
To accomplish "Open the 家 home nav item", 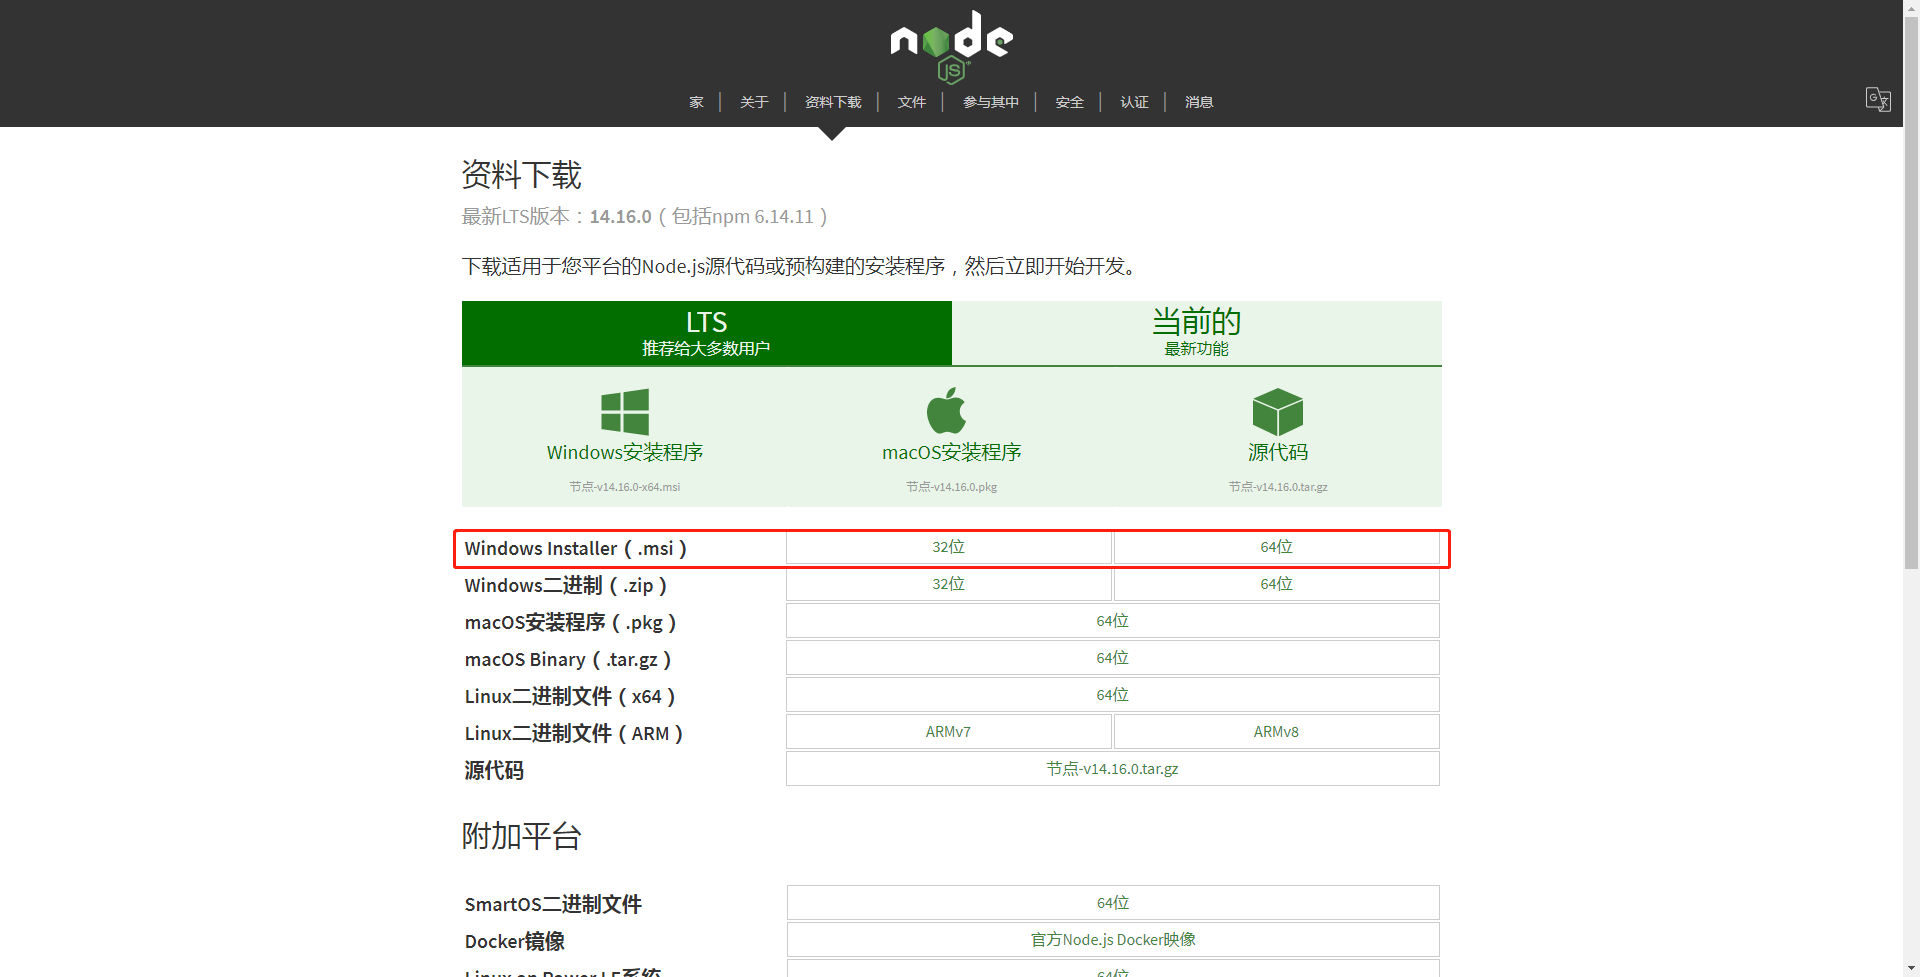I will click(x=697, y=102).
